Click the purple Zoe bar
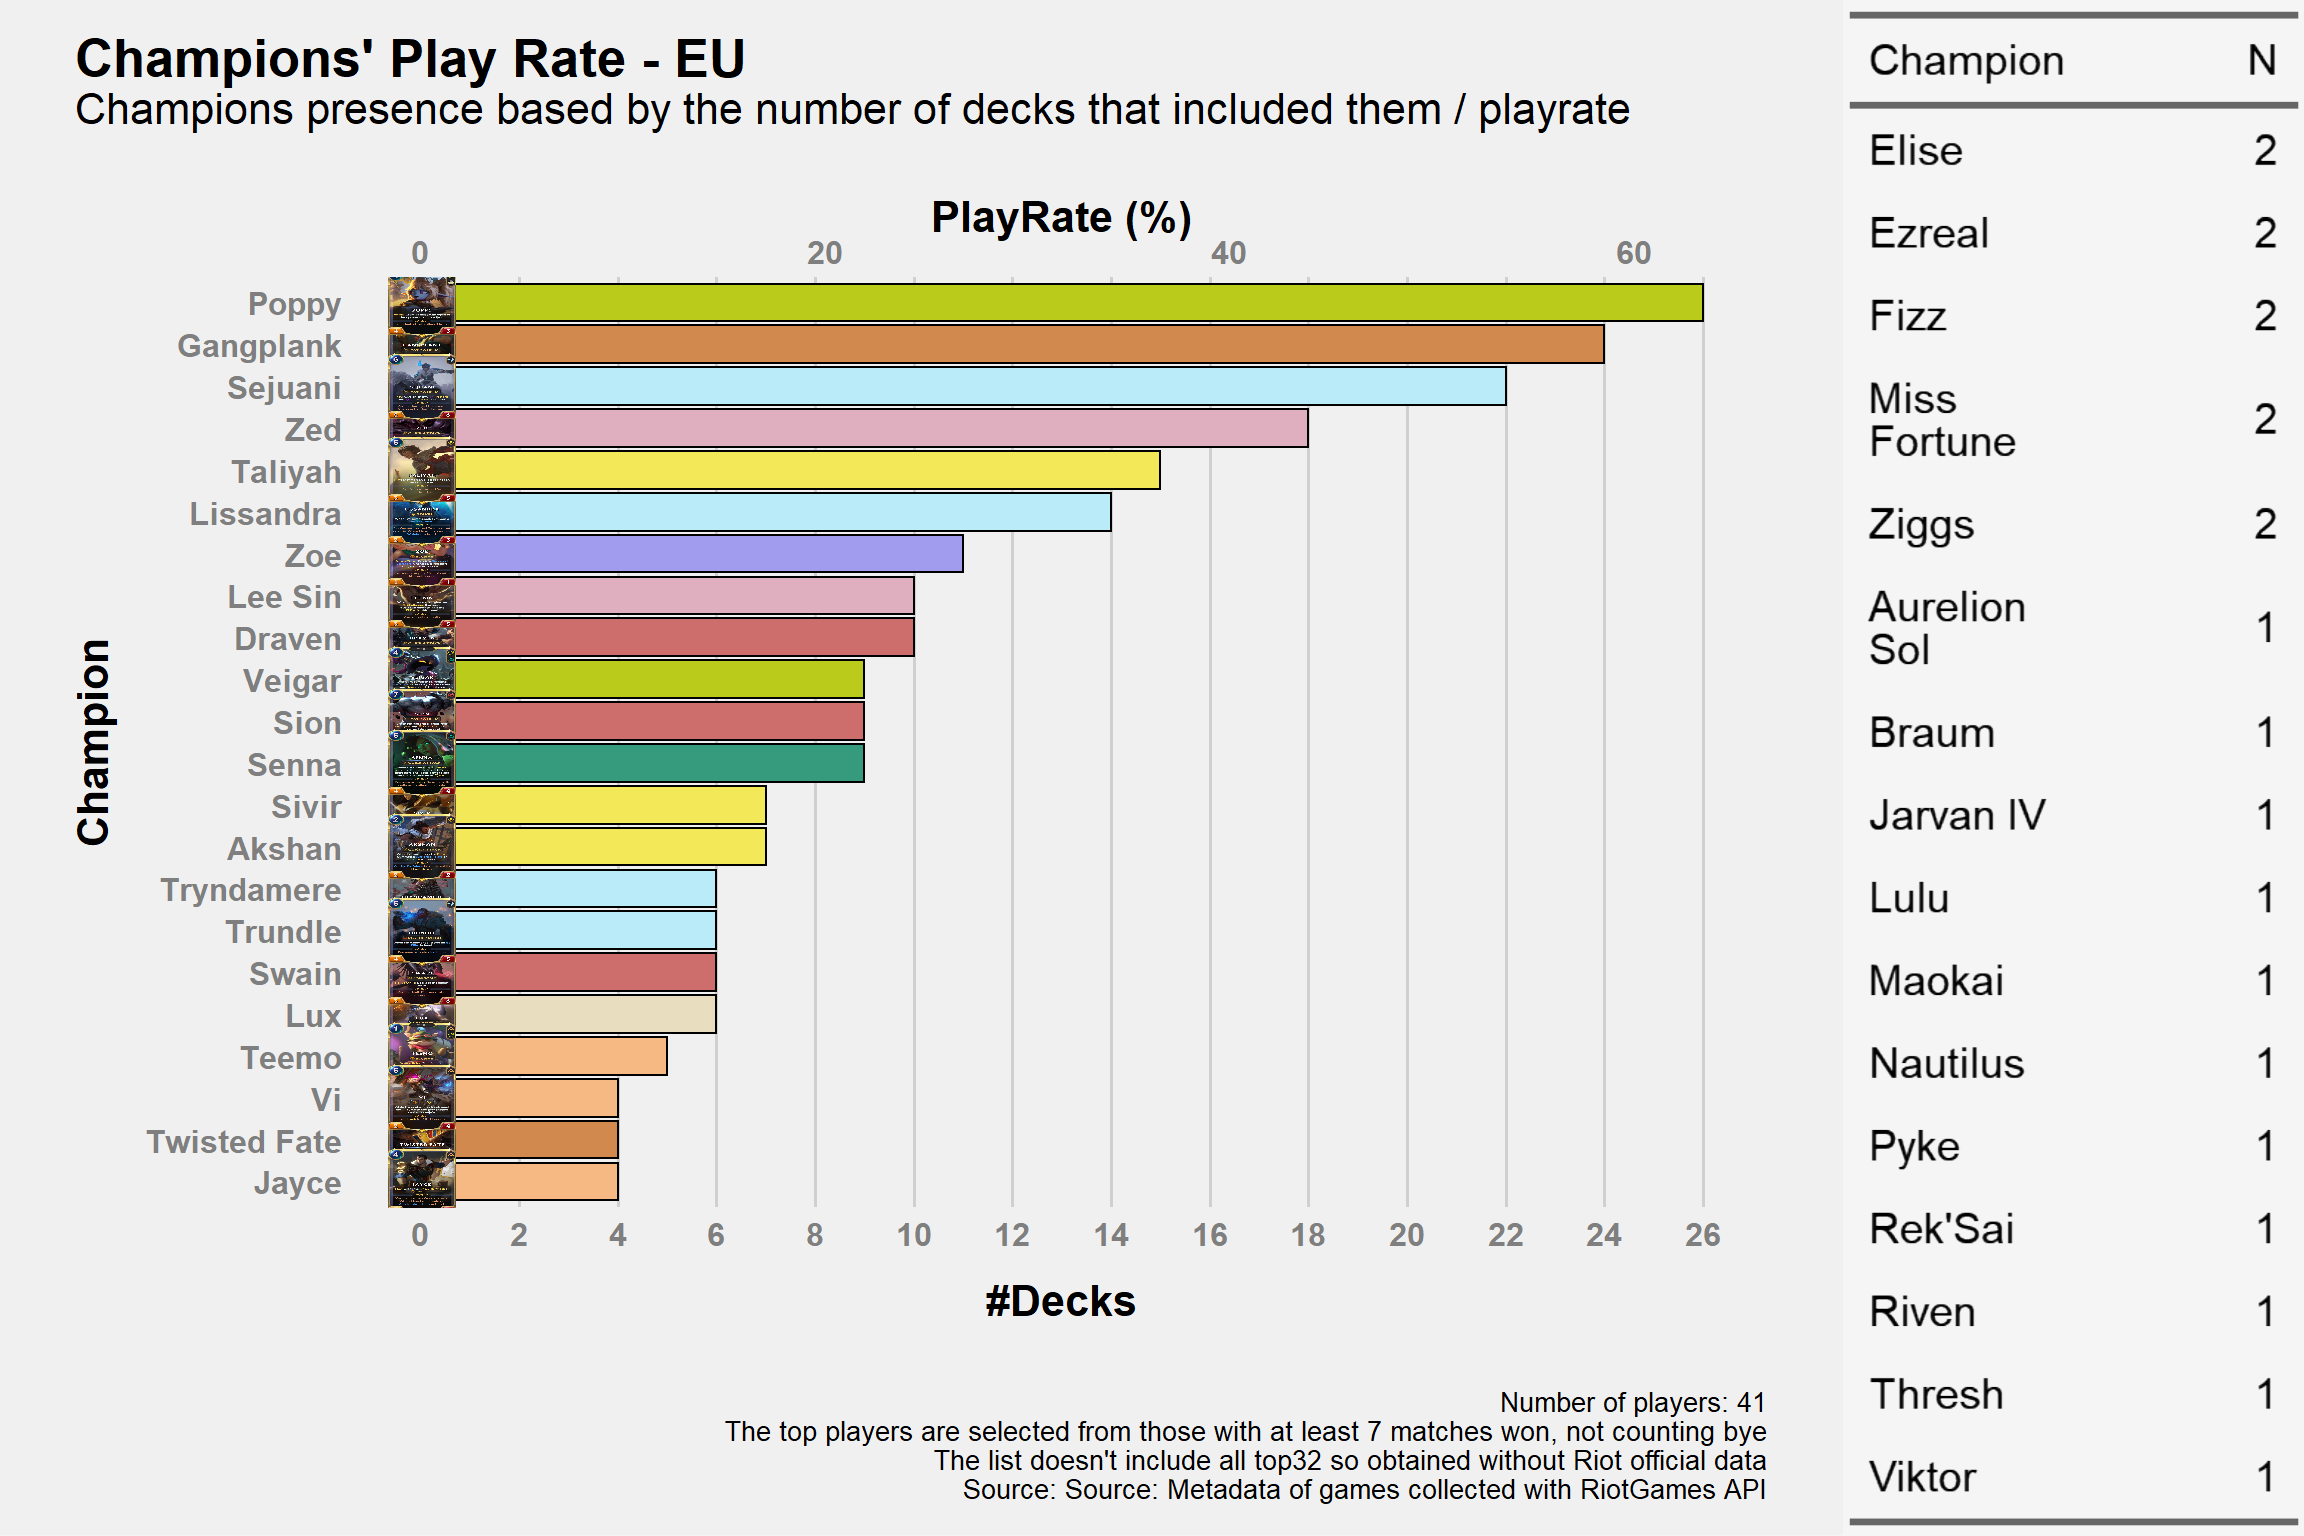This screenshot has width=2304, height=1536. [x=709, y=555]
